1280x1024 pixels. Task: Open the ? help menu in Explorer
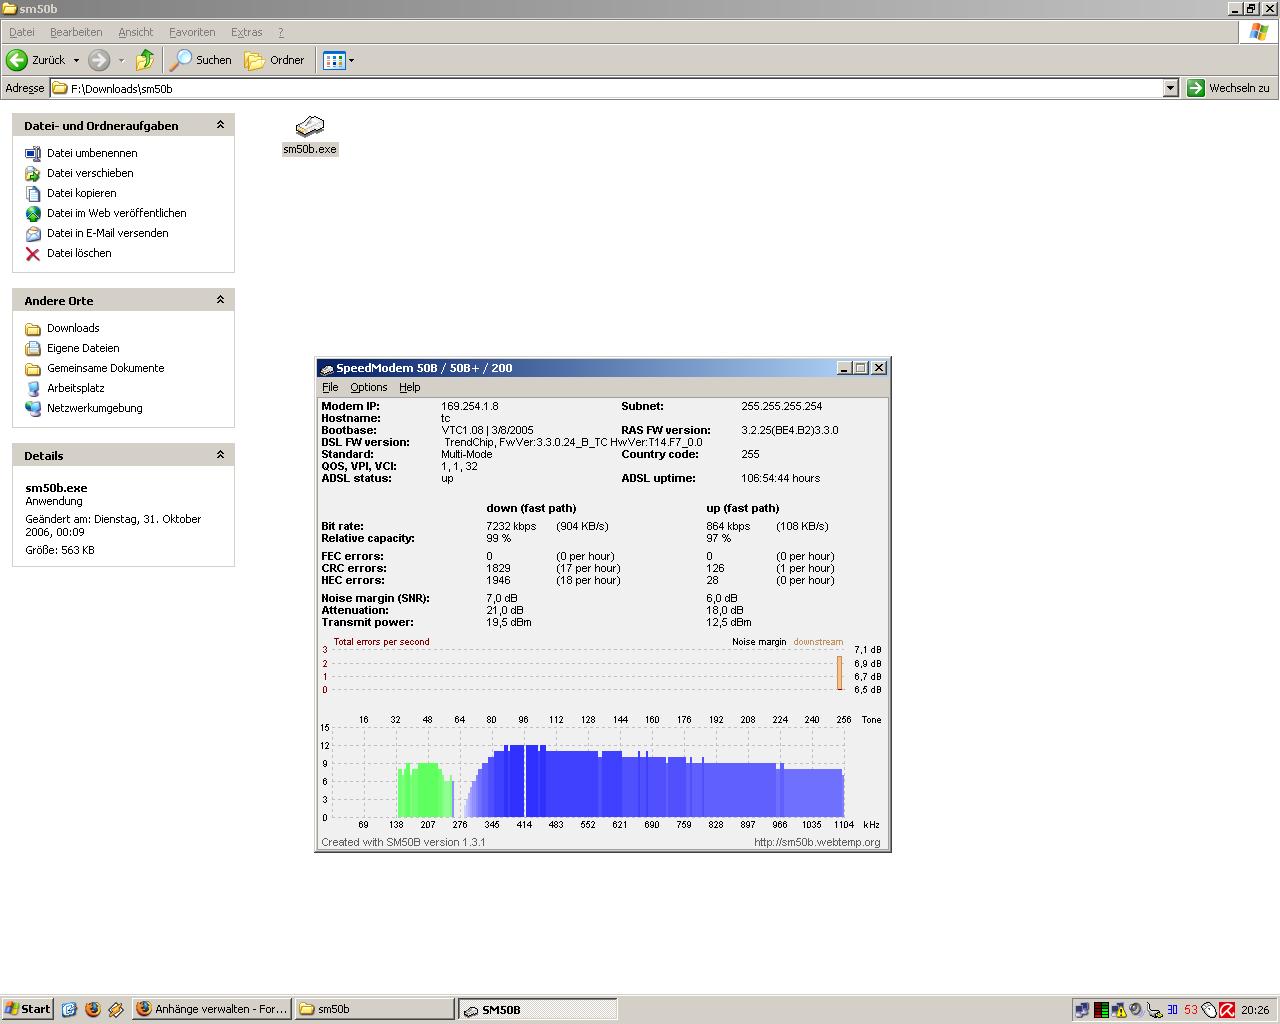tap(281, 32)
